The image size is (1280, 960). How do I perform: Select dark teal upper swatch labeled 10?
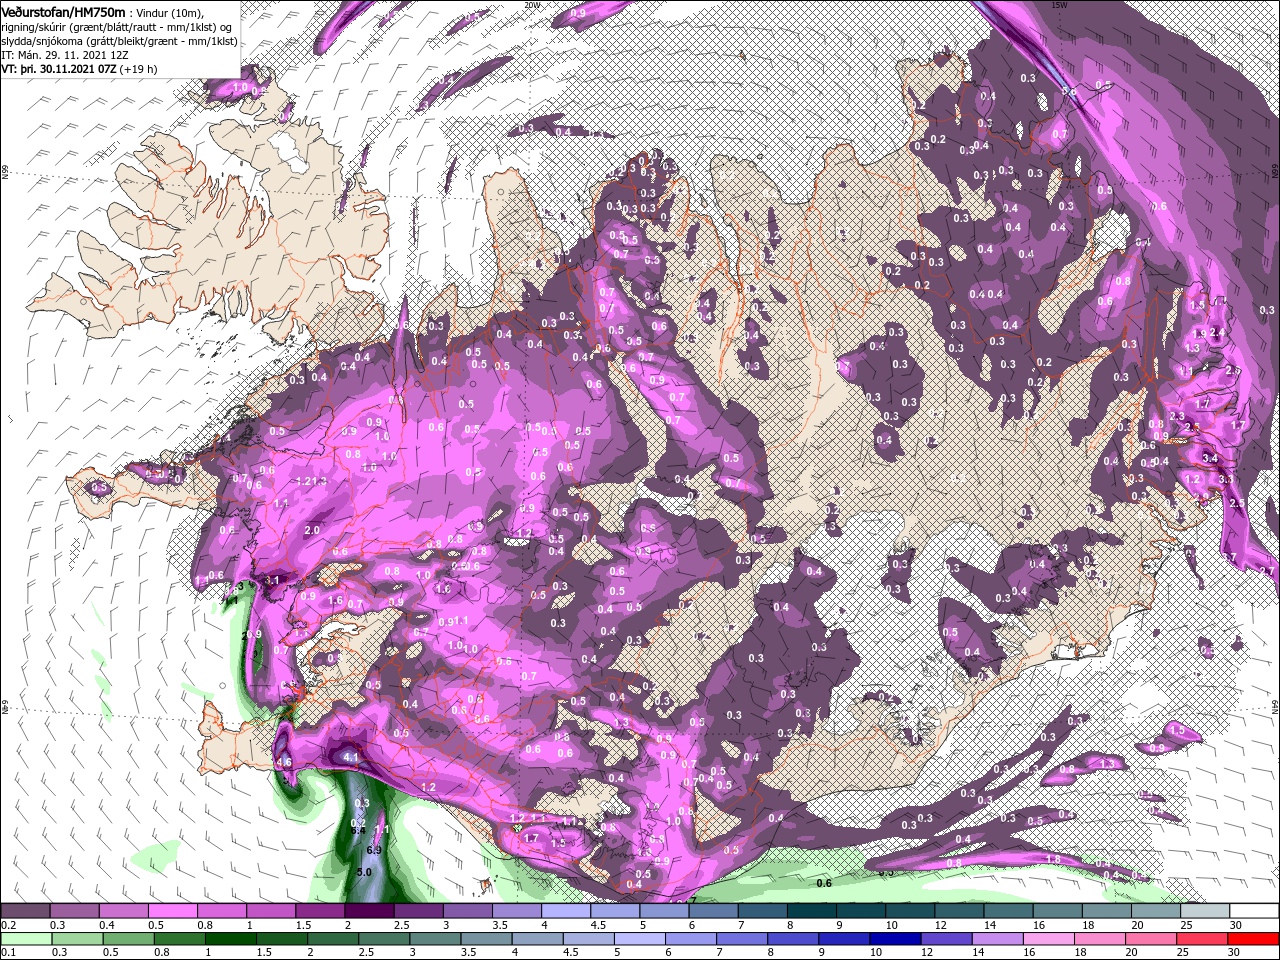point(909,911)
